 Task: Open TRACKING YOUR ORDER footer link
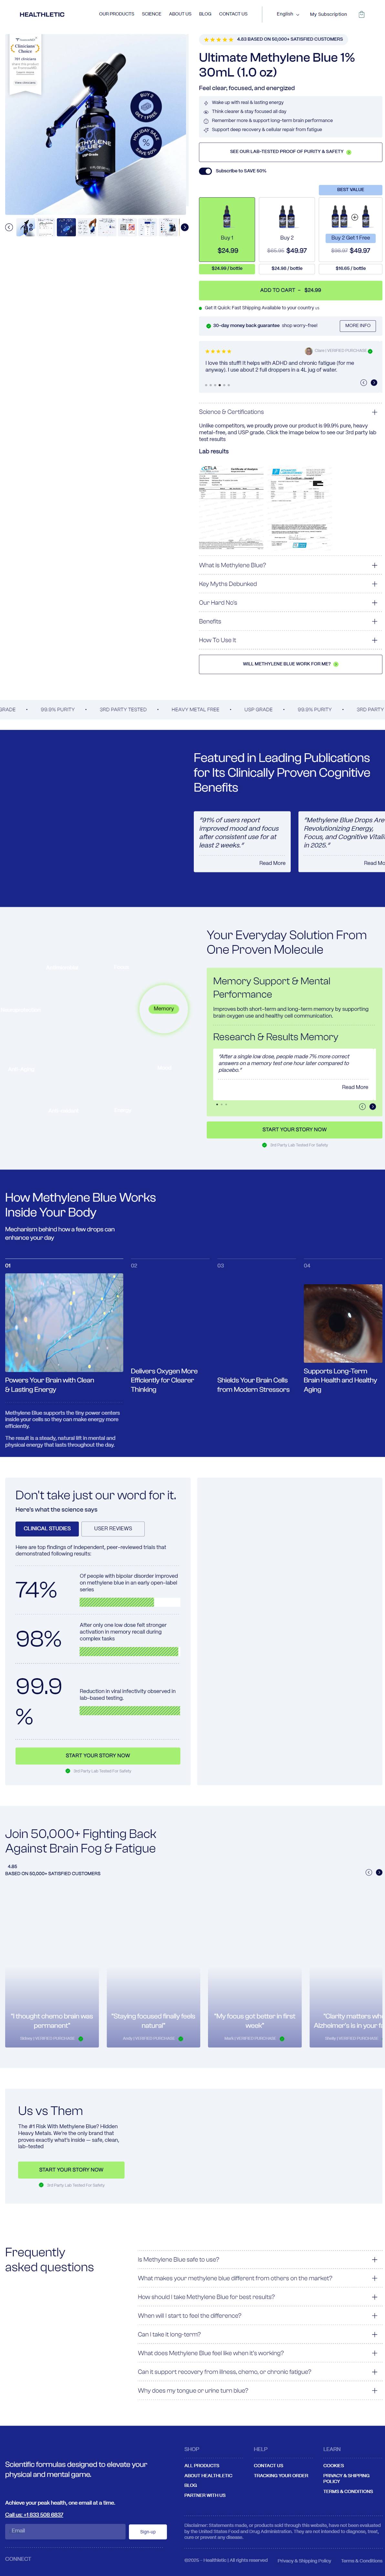pyautogui.click(x=281, y=2476)
